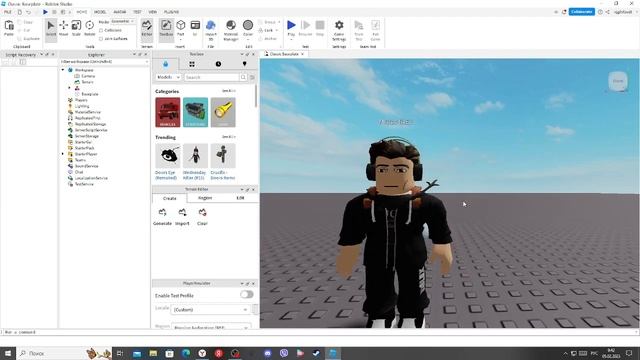Select Lighting in Explorer

[82, 106]
